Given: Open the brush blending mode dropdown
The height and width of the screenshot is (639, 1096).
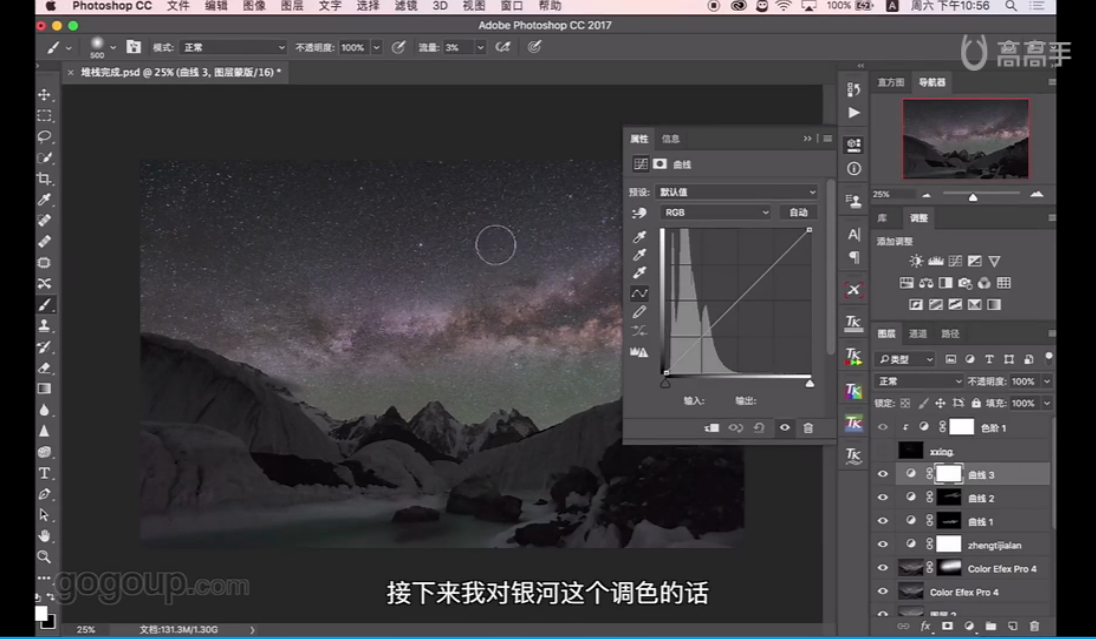Looking at the screenshot, I should point(233,48).
